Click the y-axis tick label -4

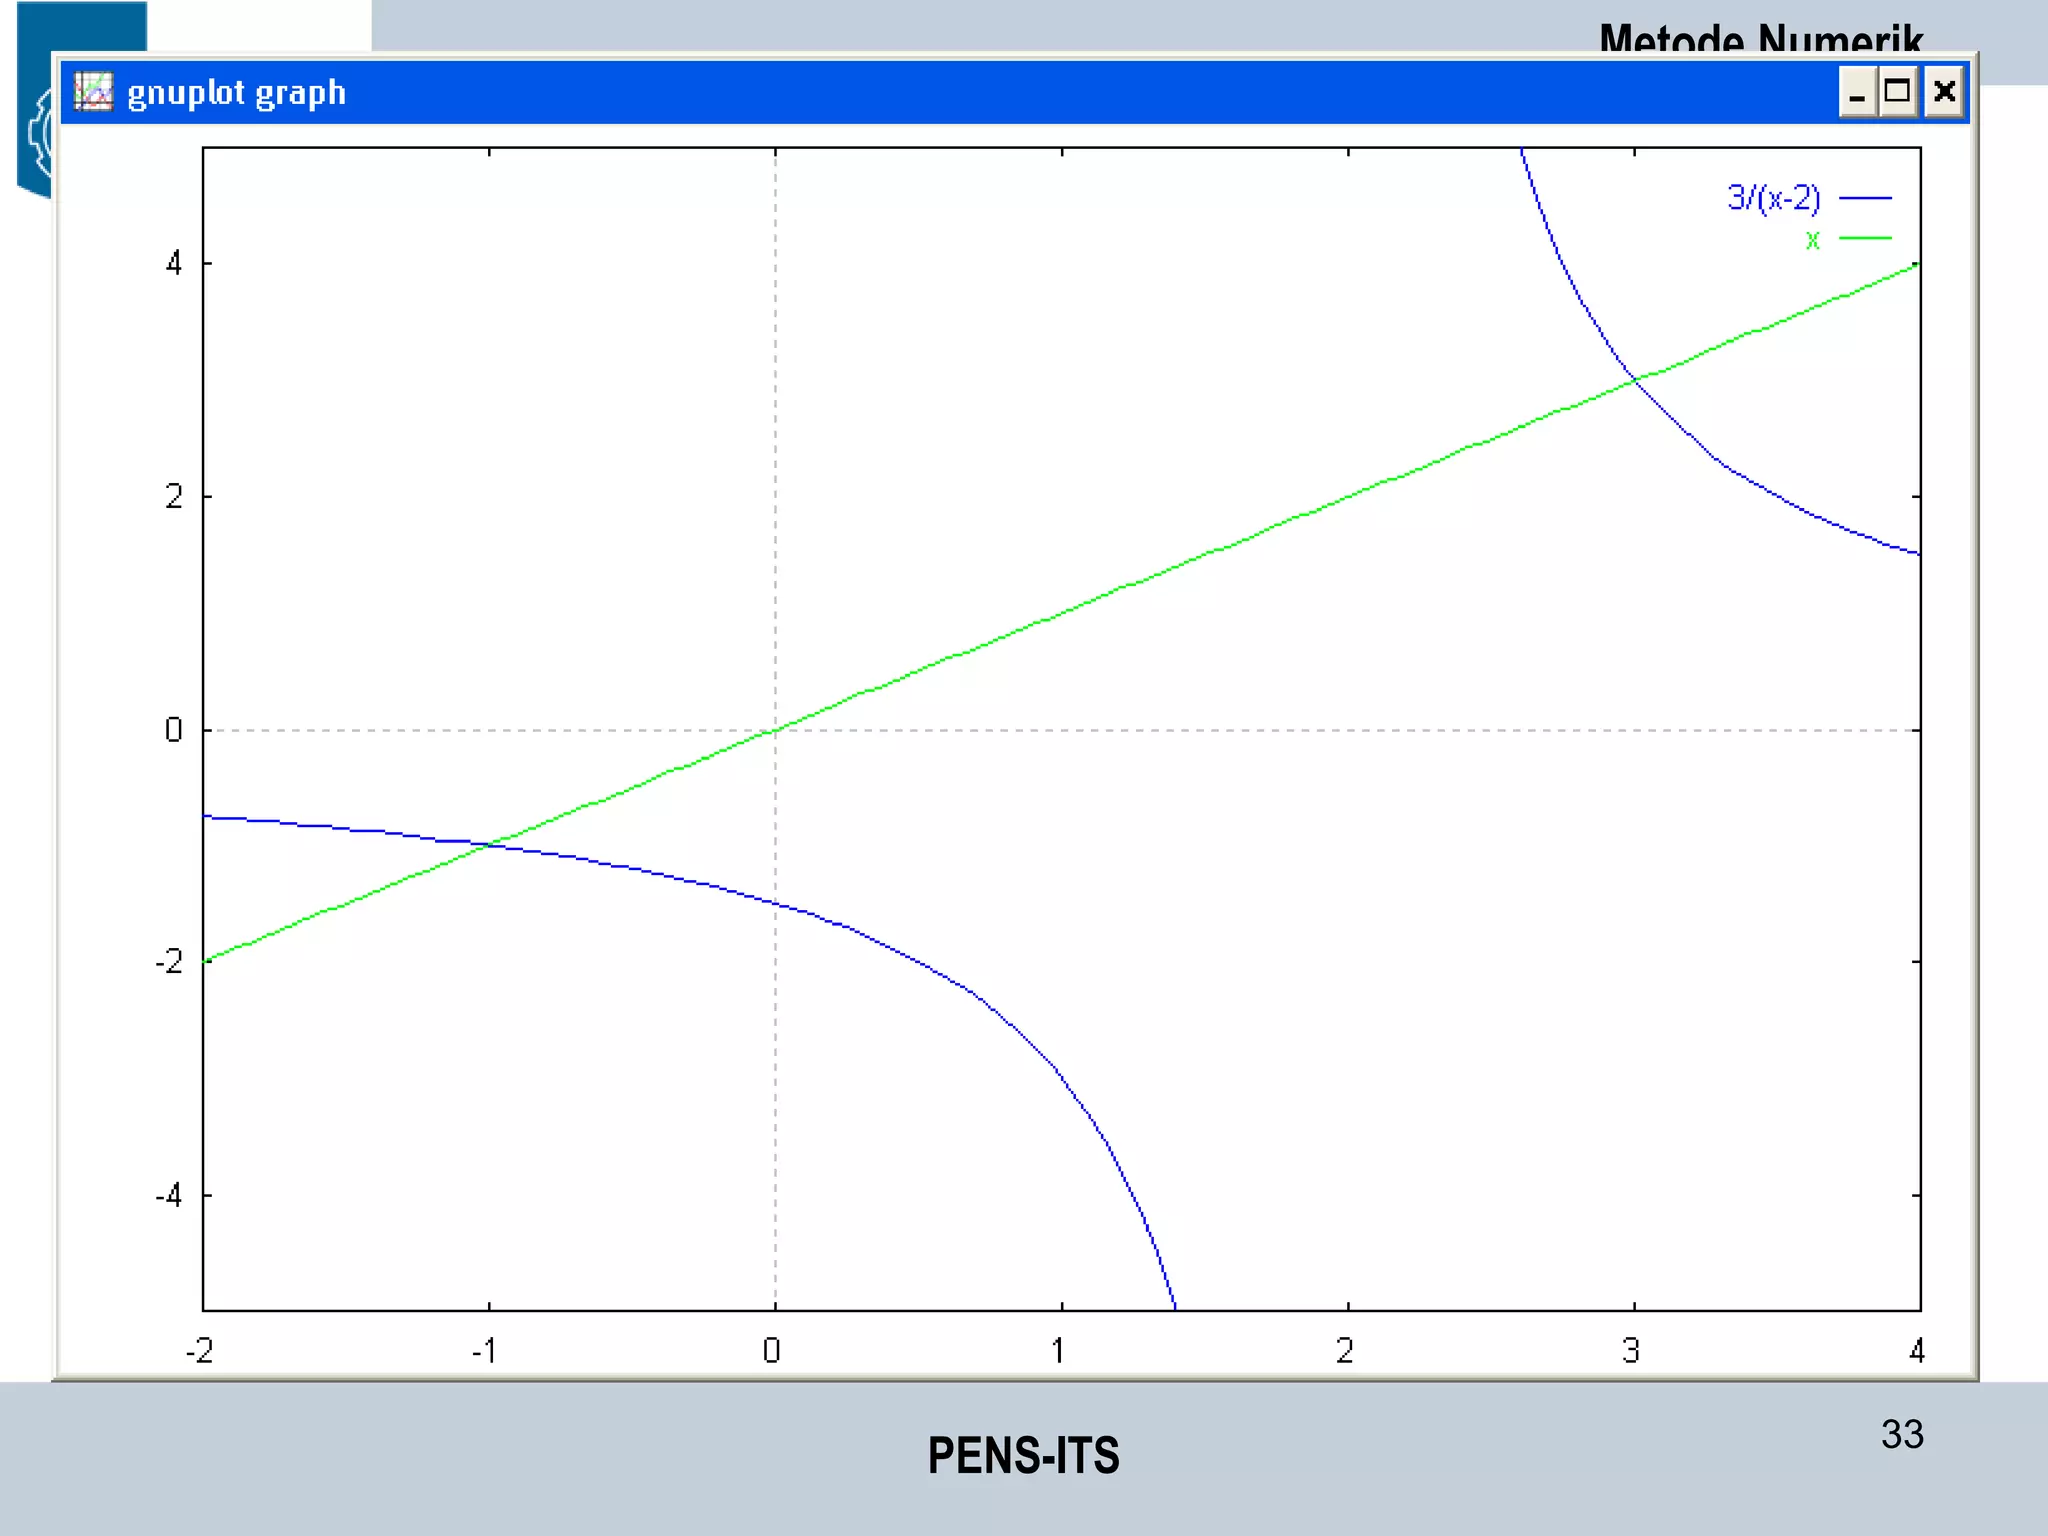169,1195
